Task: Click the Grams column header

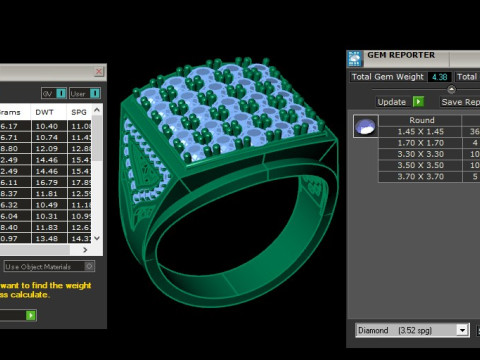Action: pyautogui.click(x=15, y=112)
